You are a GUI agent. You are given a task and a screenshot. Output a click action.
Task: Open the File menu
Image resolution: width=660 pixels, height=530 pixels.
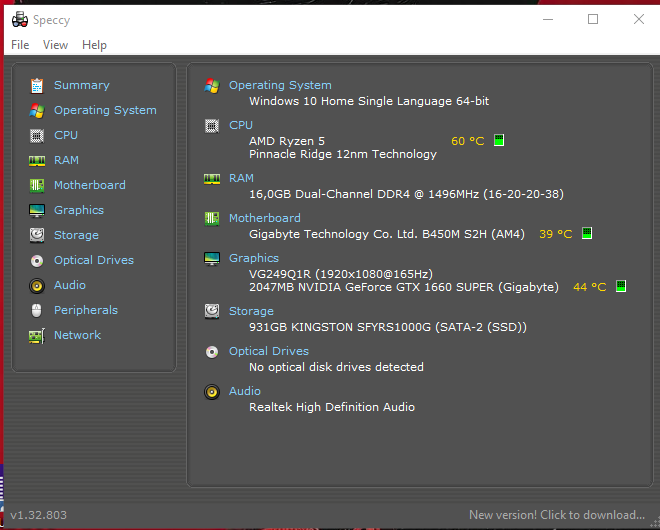coord(20,45)
